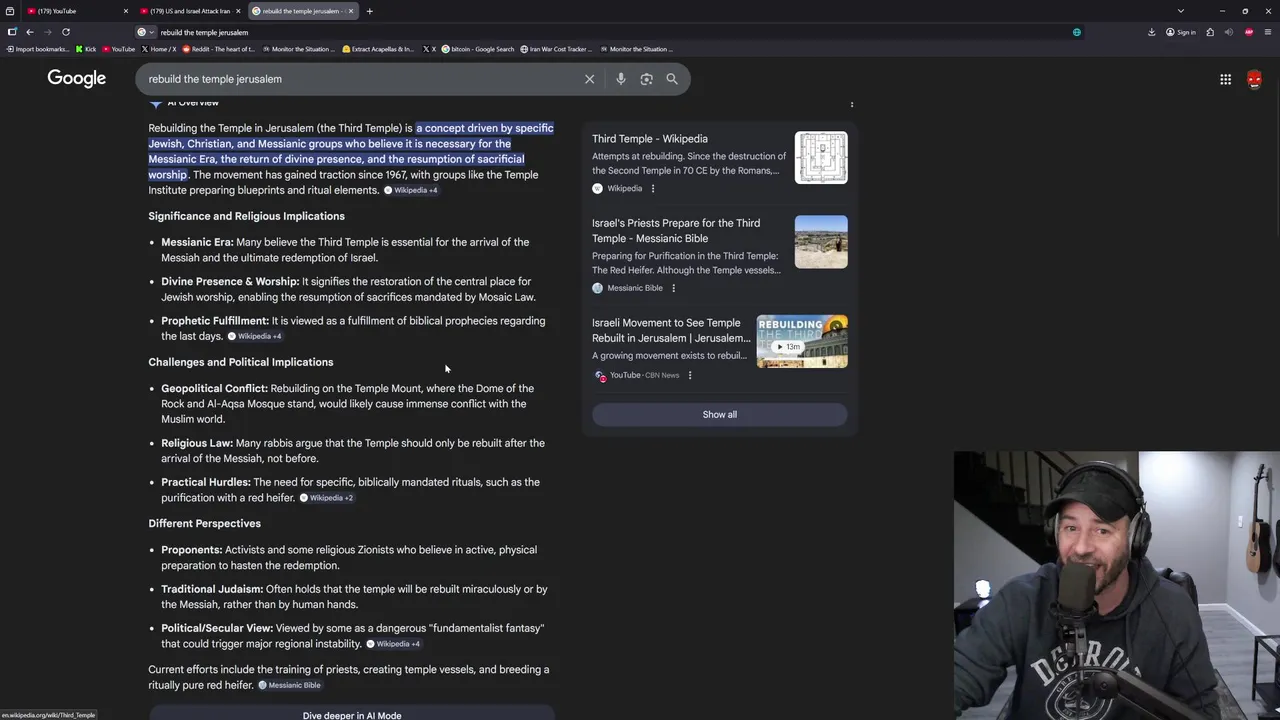This screenshot has width=1280, height=720.
Task: Close the '(179) YouTube' tab
Action: (x=126, y=11)
